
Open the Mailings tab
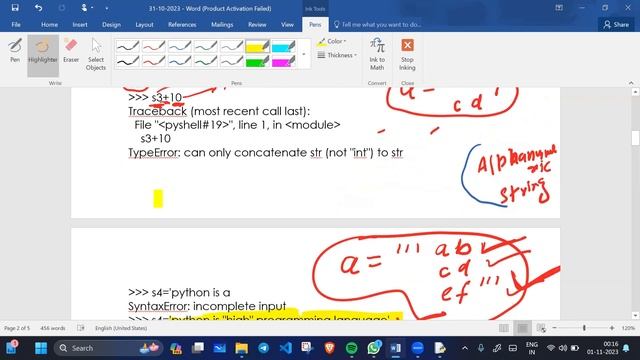tap(222, 24)
